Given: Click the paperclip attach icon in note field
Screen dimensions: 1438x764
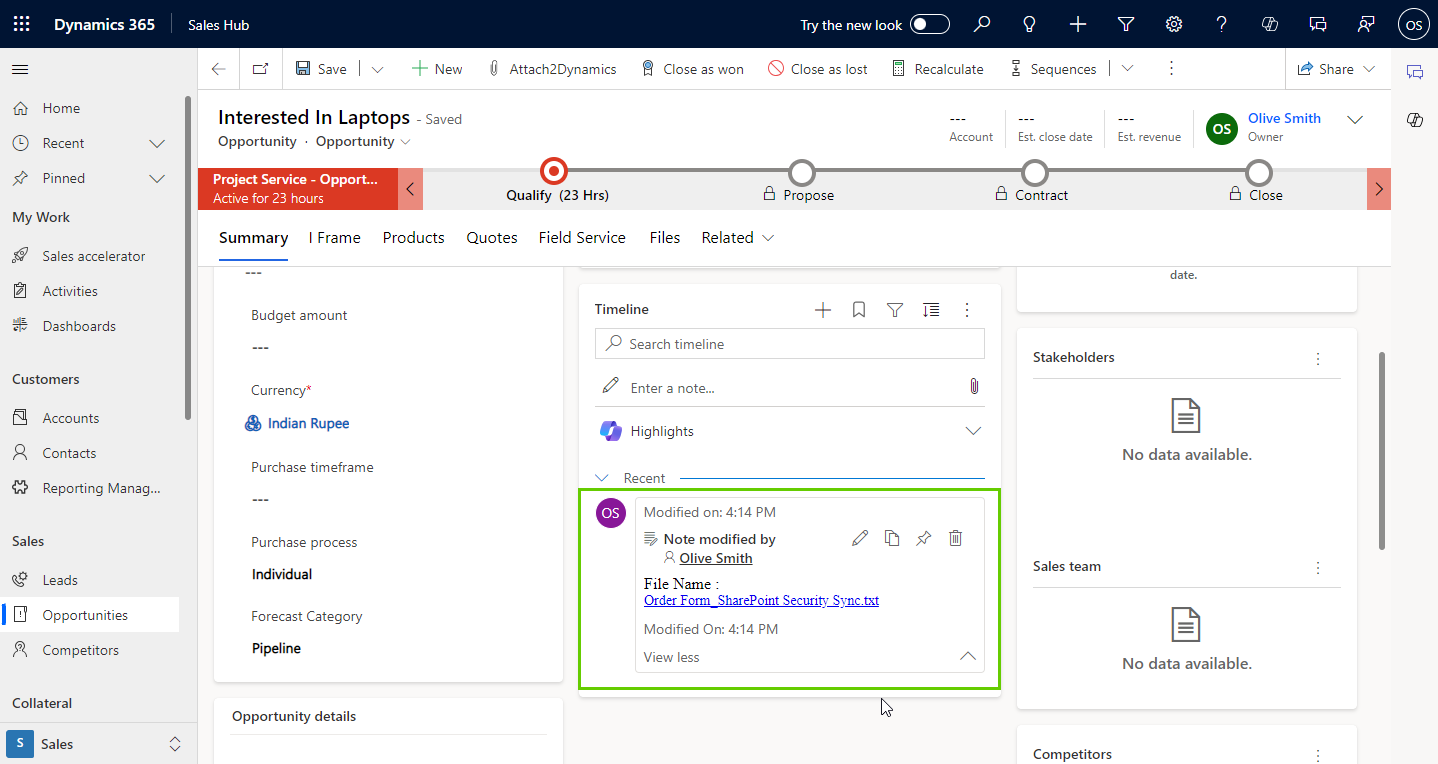Looking at the screenshot, I should (x=974, y=387).
